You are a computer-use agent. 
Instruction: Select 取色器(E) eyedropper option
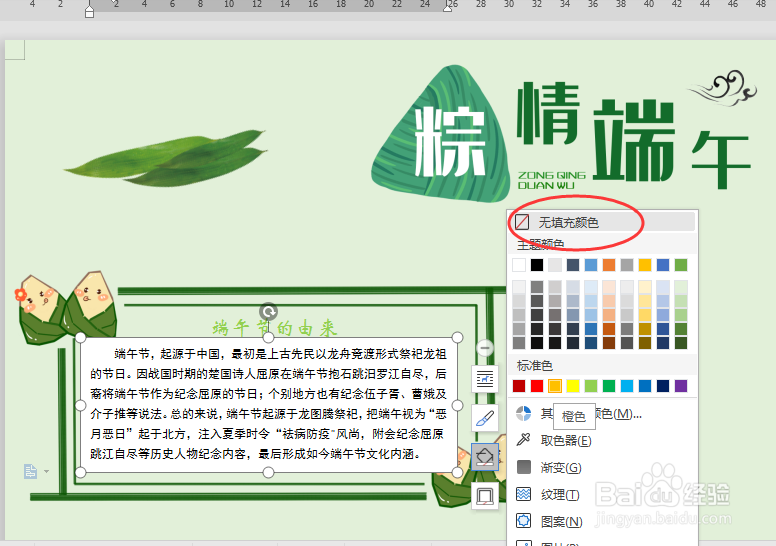click(602, 440)
